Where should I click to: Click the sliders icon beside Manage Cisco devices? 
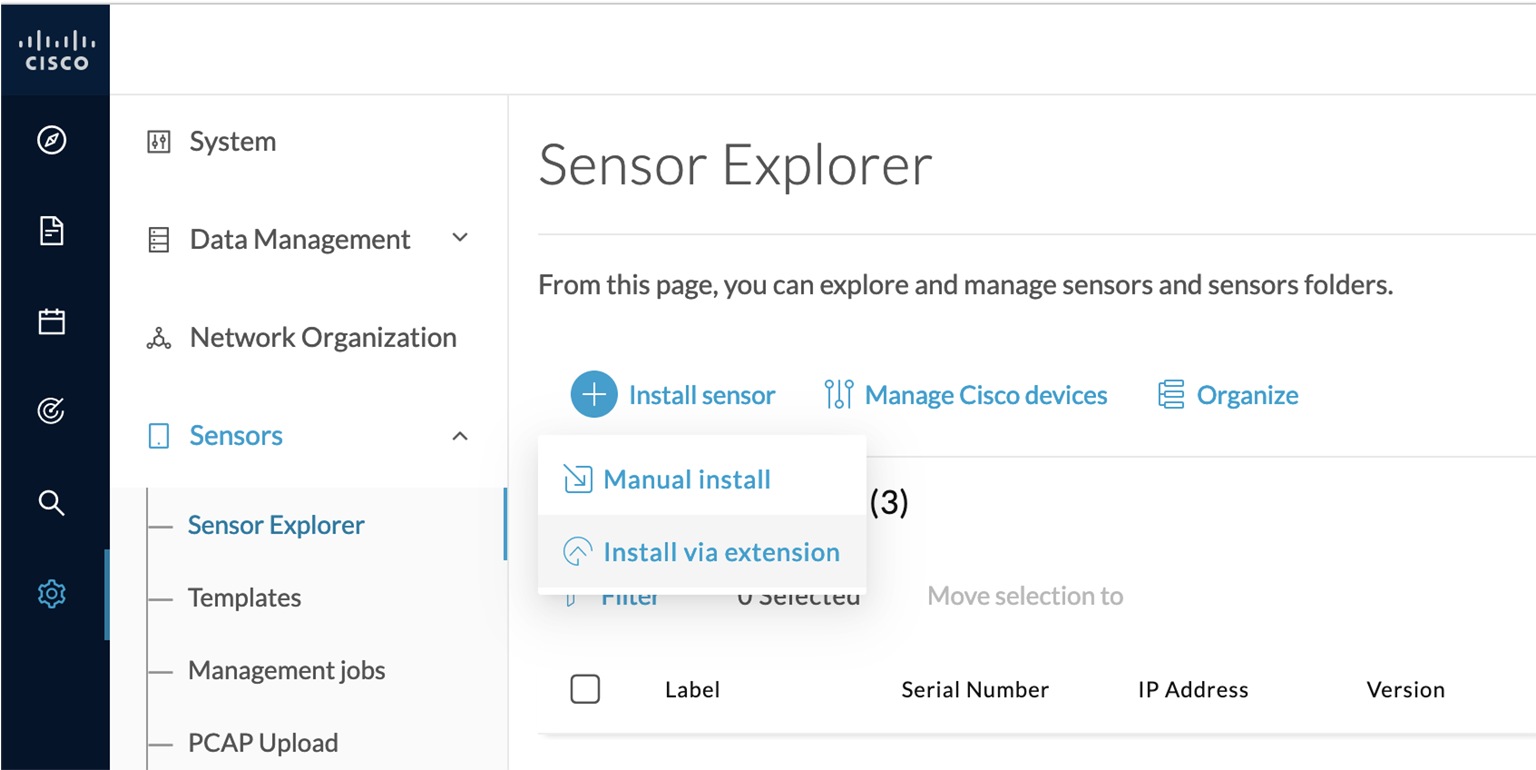pos(841,394)
